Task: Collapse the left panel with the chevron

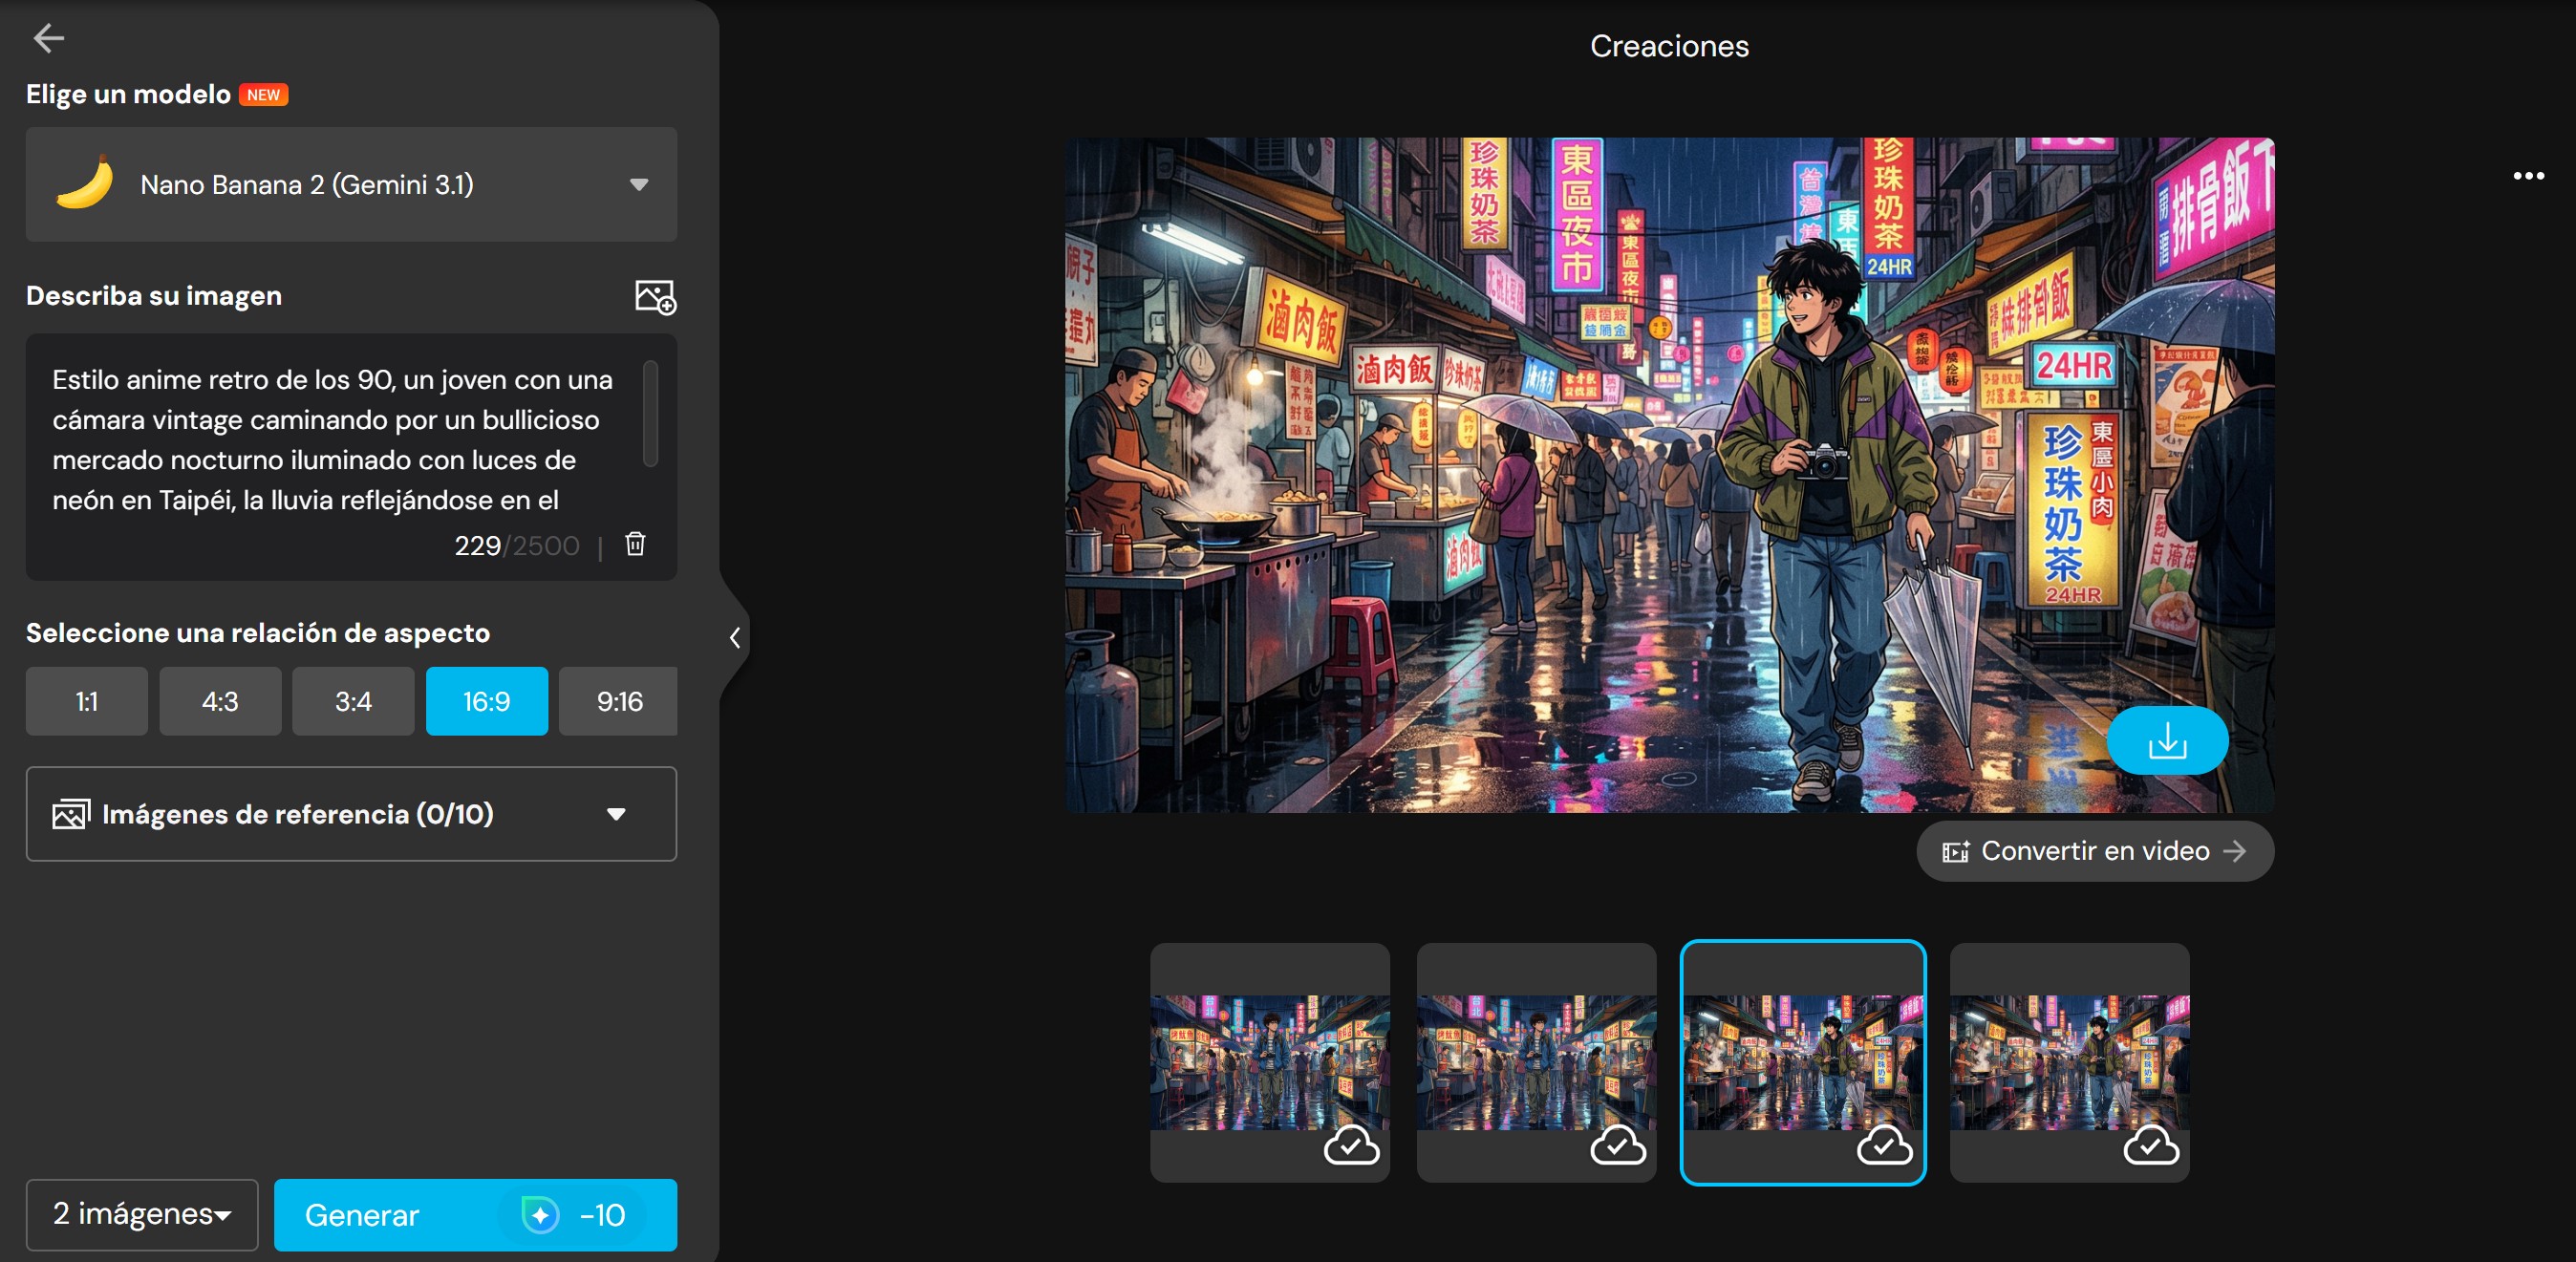Action: click(735, 637)
